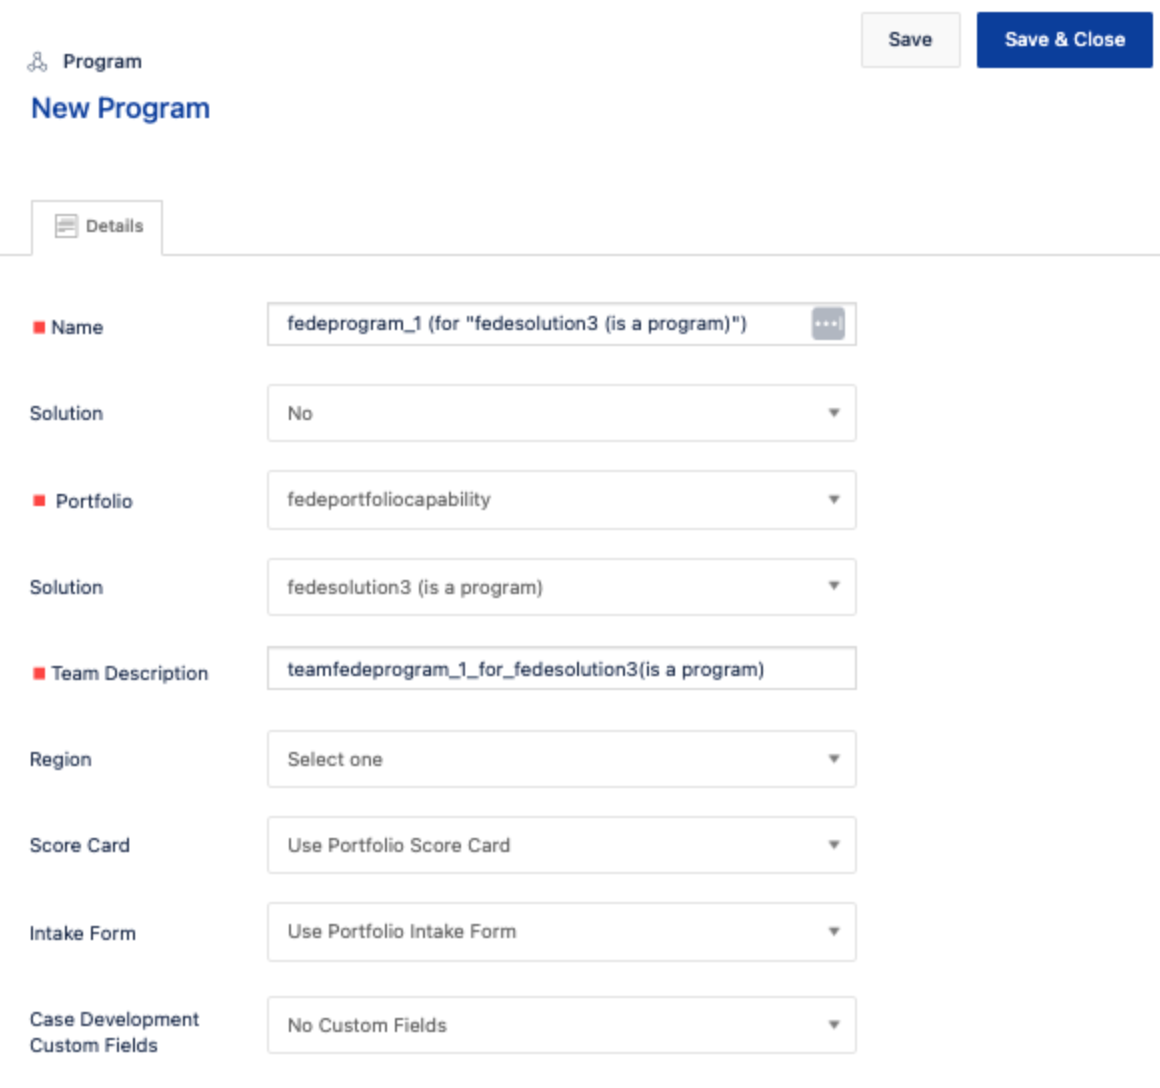Click the Name label
Viewport: 1160px width, 1088px height.
[x=77, y=328]
